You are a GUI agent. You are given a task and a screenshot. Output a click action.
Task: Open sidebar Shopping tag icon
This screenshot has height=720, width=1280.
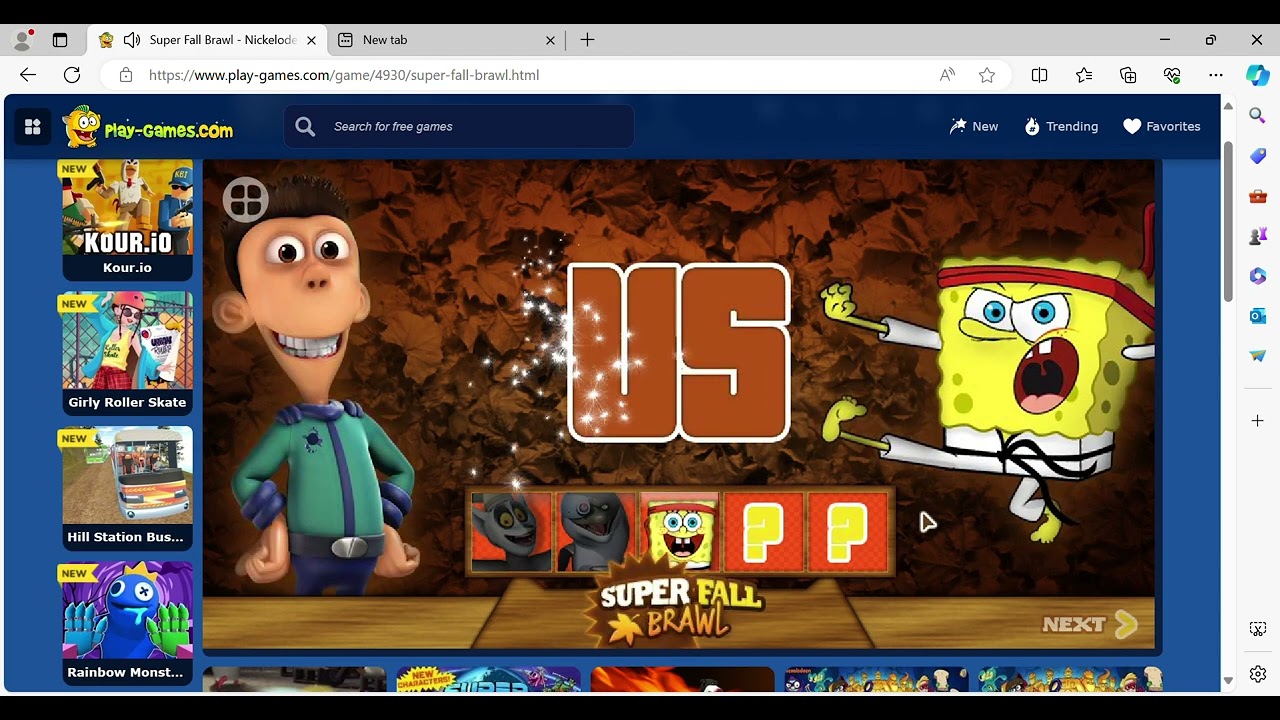[1258, 156]
